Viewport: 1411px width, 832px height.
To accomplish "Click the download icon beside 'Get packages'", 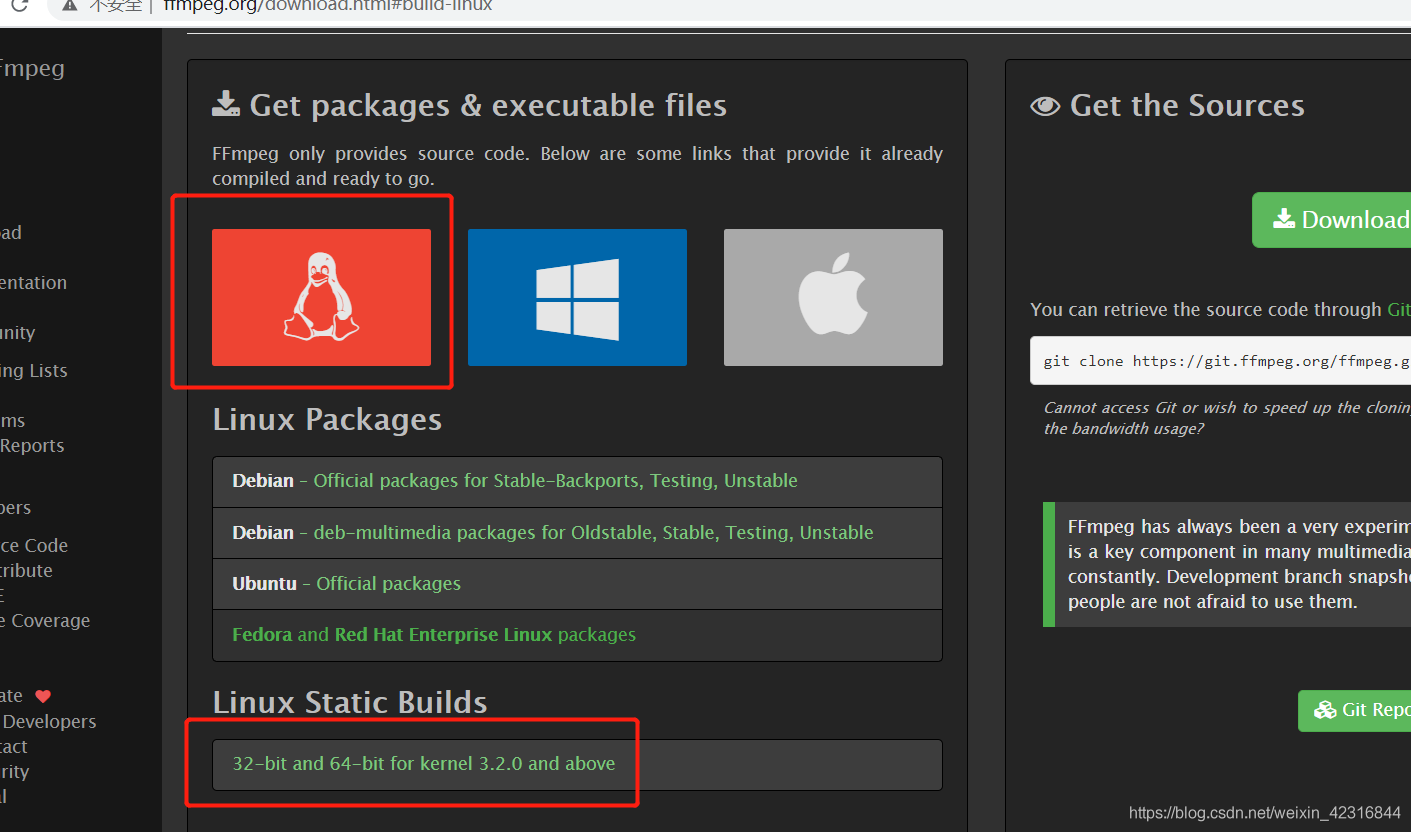I will [226, 104].
